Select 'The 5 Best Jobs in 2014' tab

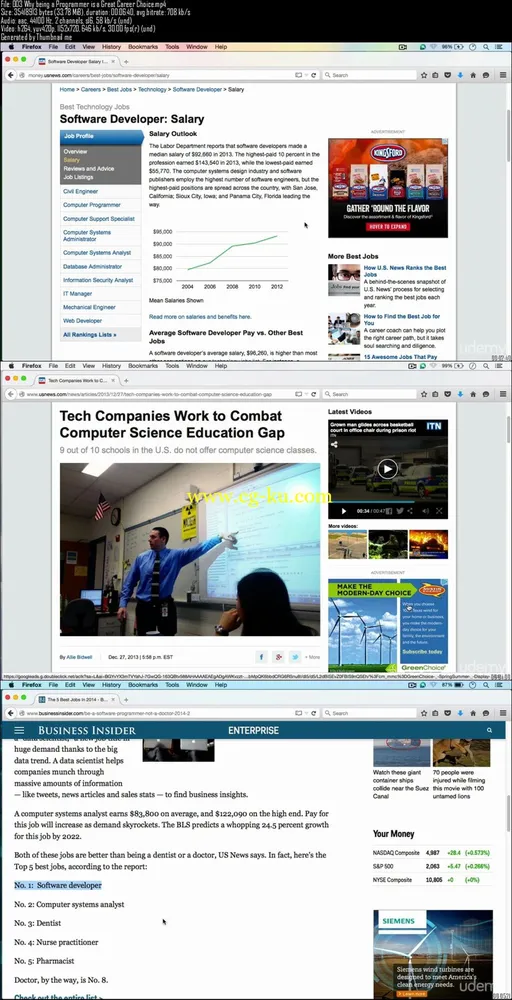[77, 699]
